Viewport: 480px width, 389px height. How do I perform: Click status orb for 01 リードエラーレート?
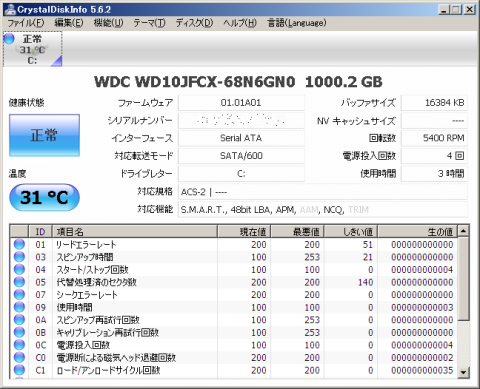19,244
